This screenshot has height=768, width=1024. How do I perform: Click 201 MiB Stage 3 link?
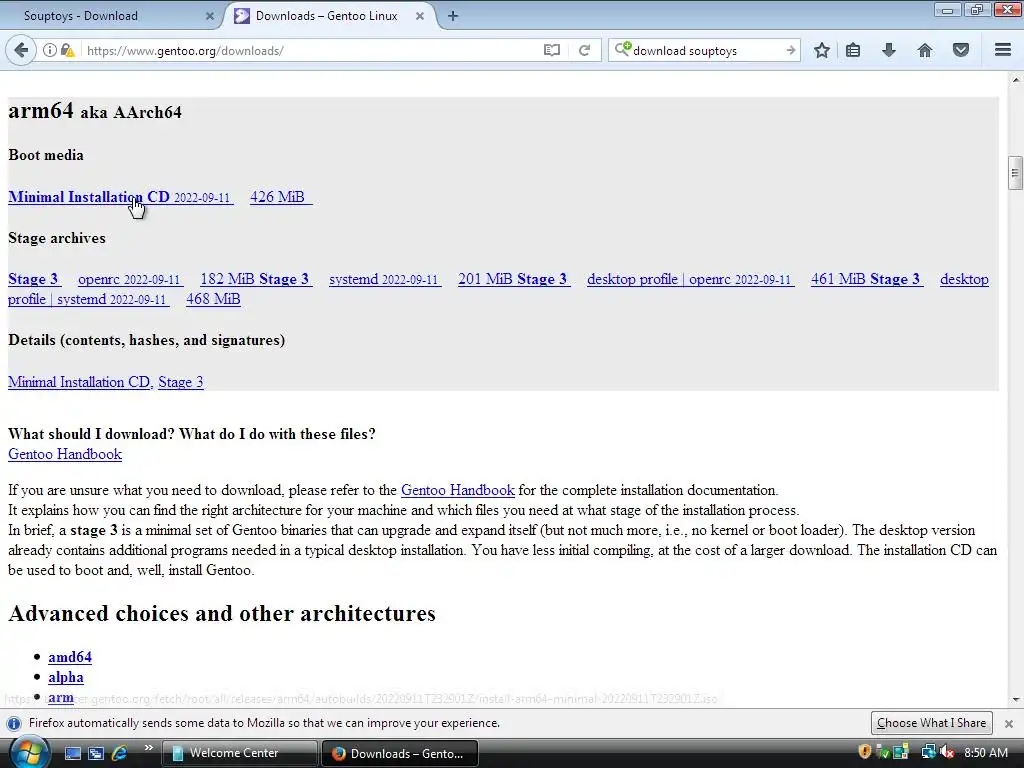pos(514,279)
